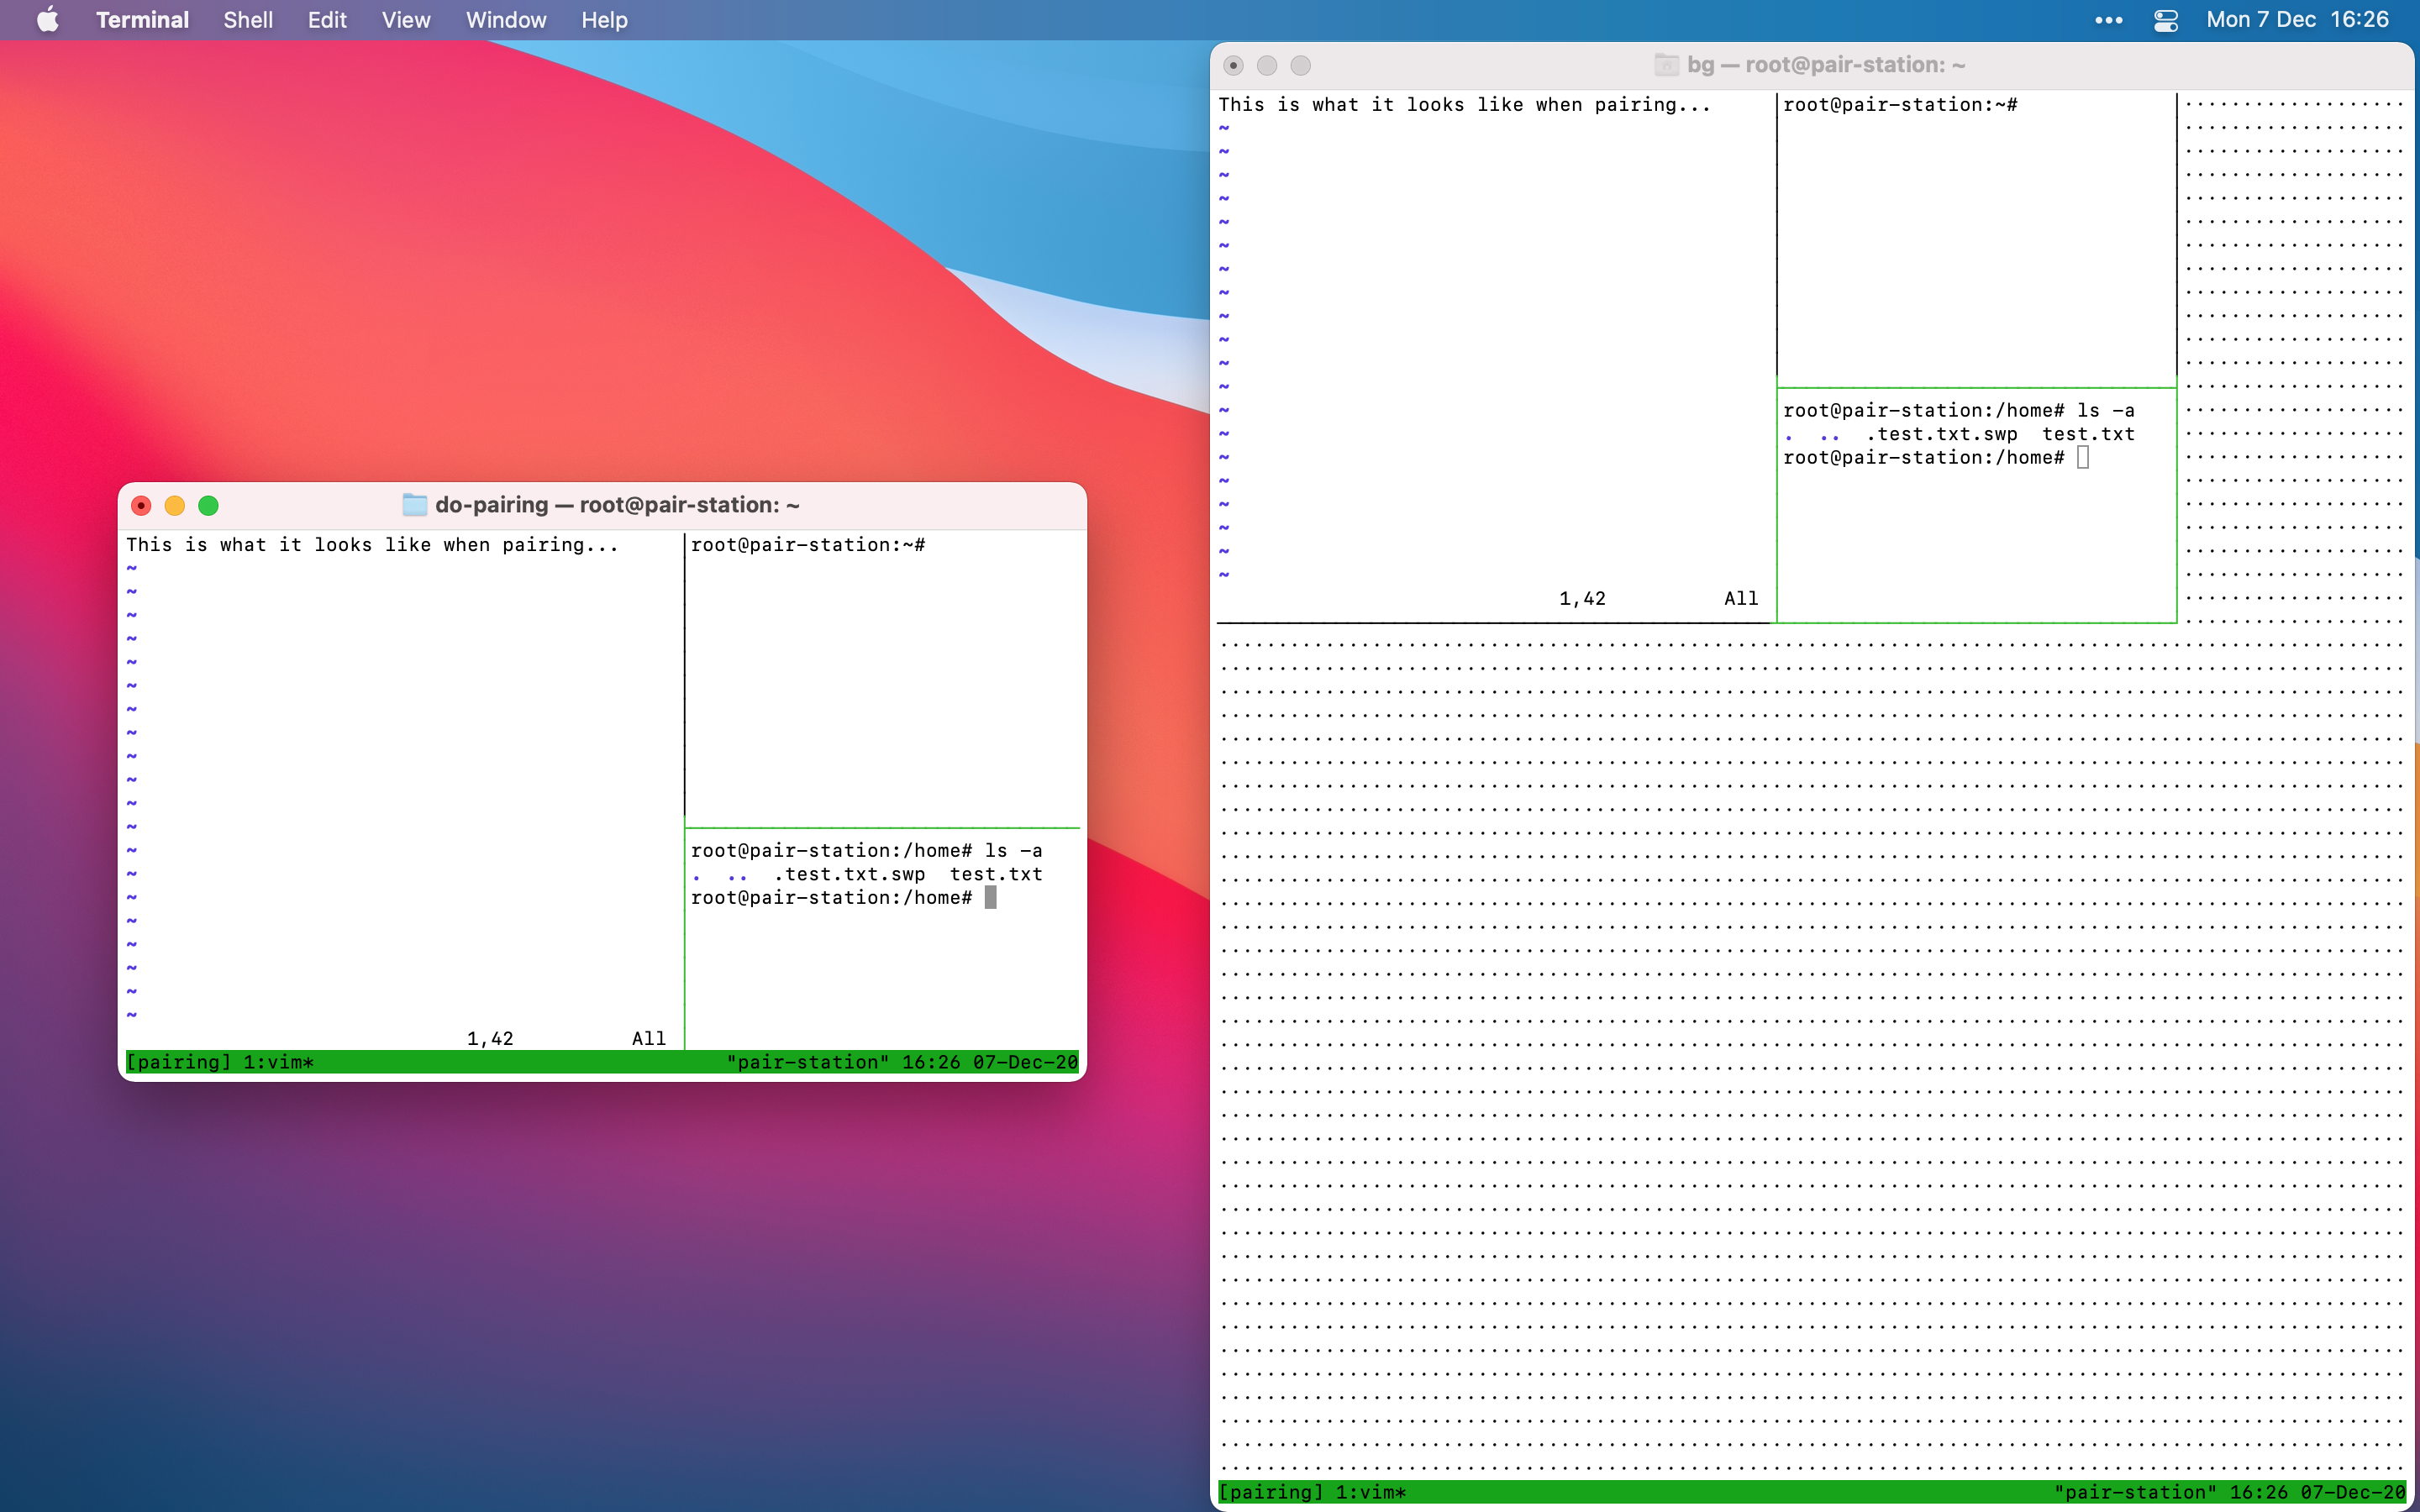Image resolution: width=2420 pixels, height=1512 pixels.
Task: Click vim position '1,42' in do-pairing window
Action: (490, 1039)
